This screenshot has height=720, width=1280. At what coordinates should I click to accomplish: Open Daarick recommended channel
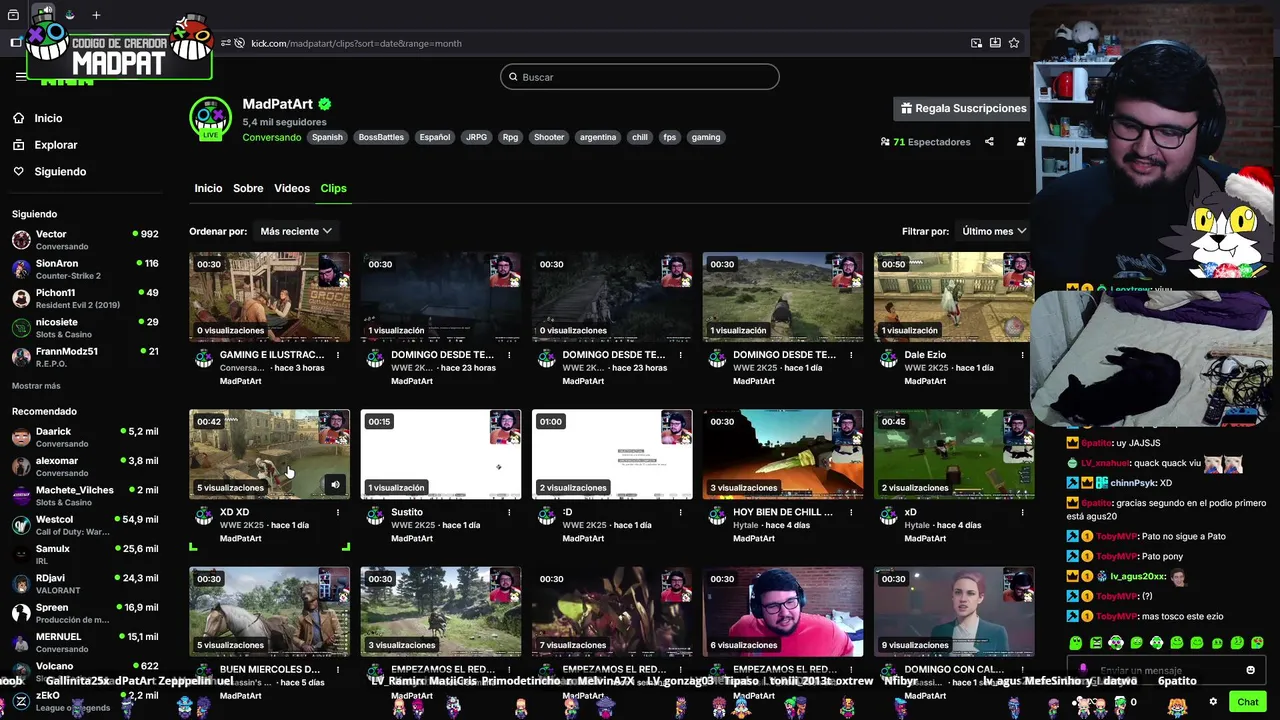pos(85,437)
